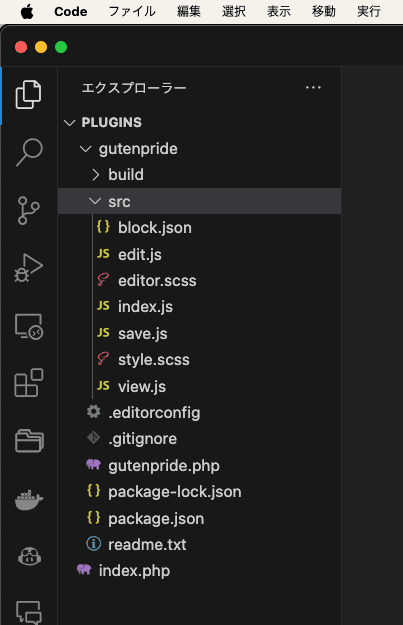403x625 pixels.
Task: Open the Search view icon
Action: [x=29, y=152]
